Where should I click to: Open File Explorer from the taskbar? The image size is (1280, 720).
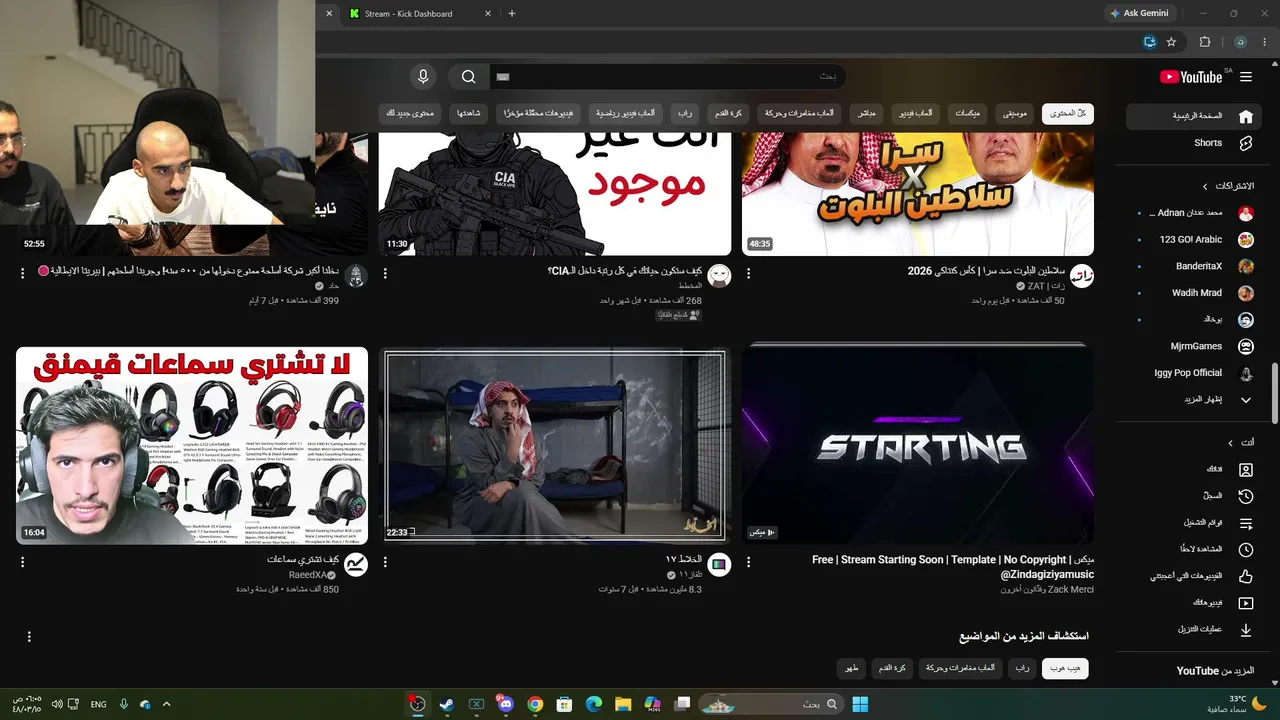[x=623, y=704]
